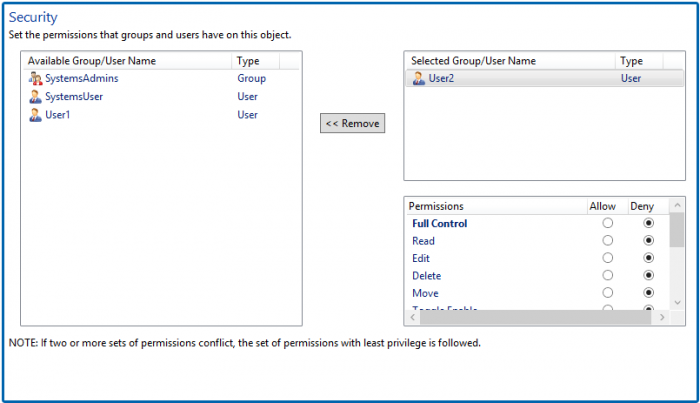Click the User2 icon in selected list
Image resolution: width=700 pixels, height=403 pixels.
pyautogui.click(x=419, y=78)
